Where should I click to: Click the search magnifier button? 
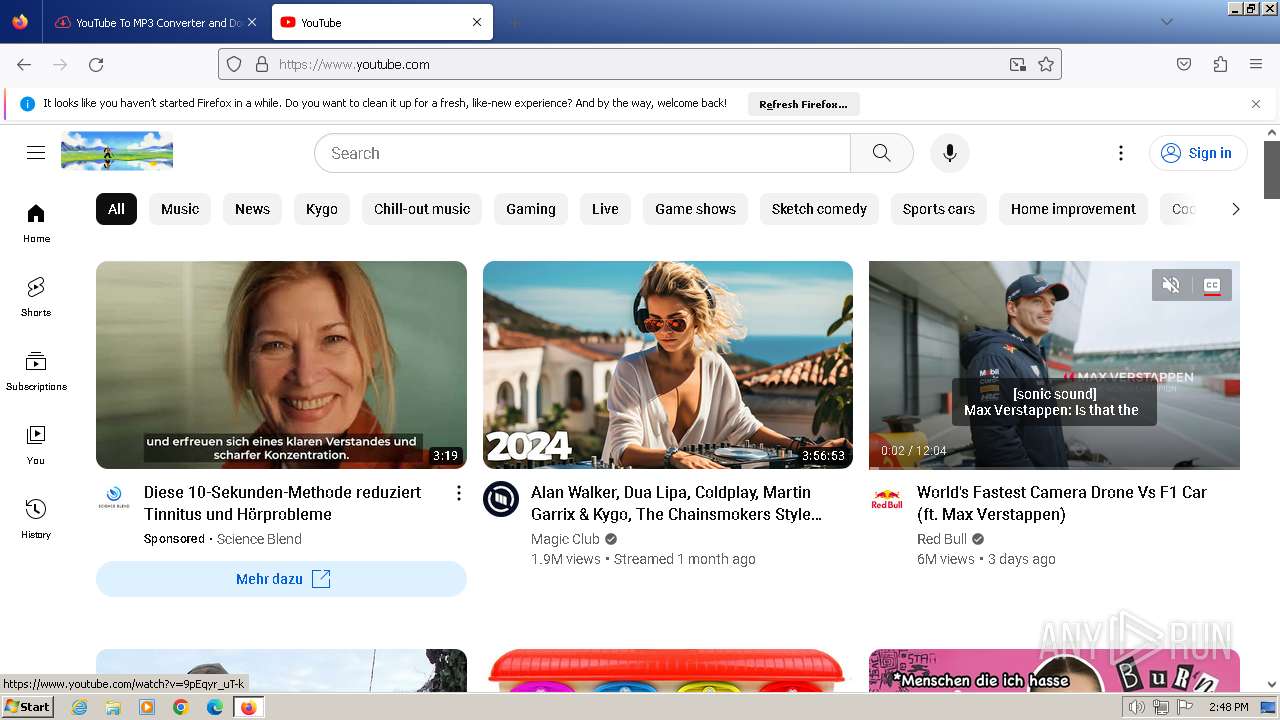[x=881, y=153]
